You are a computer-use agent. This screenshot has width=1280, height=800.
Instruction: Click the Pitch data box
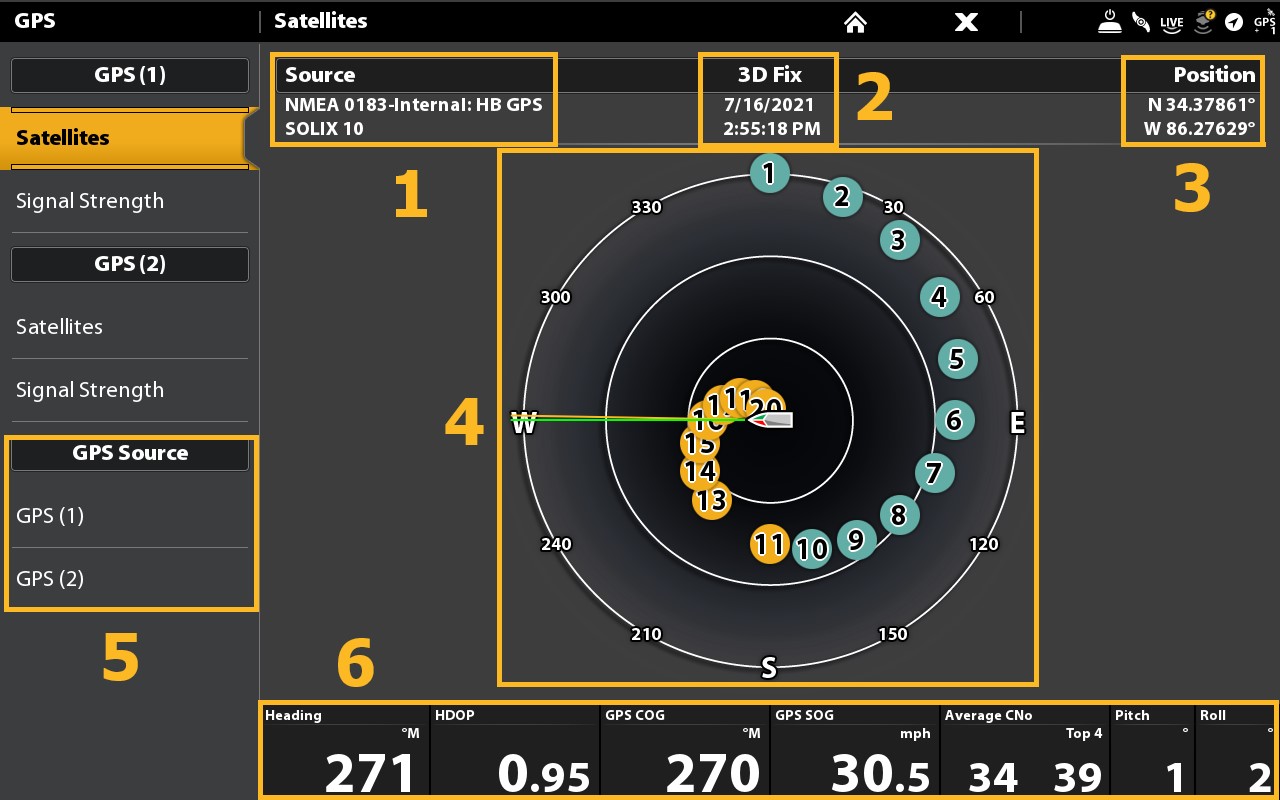pos(1153,751)
